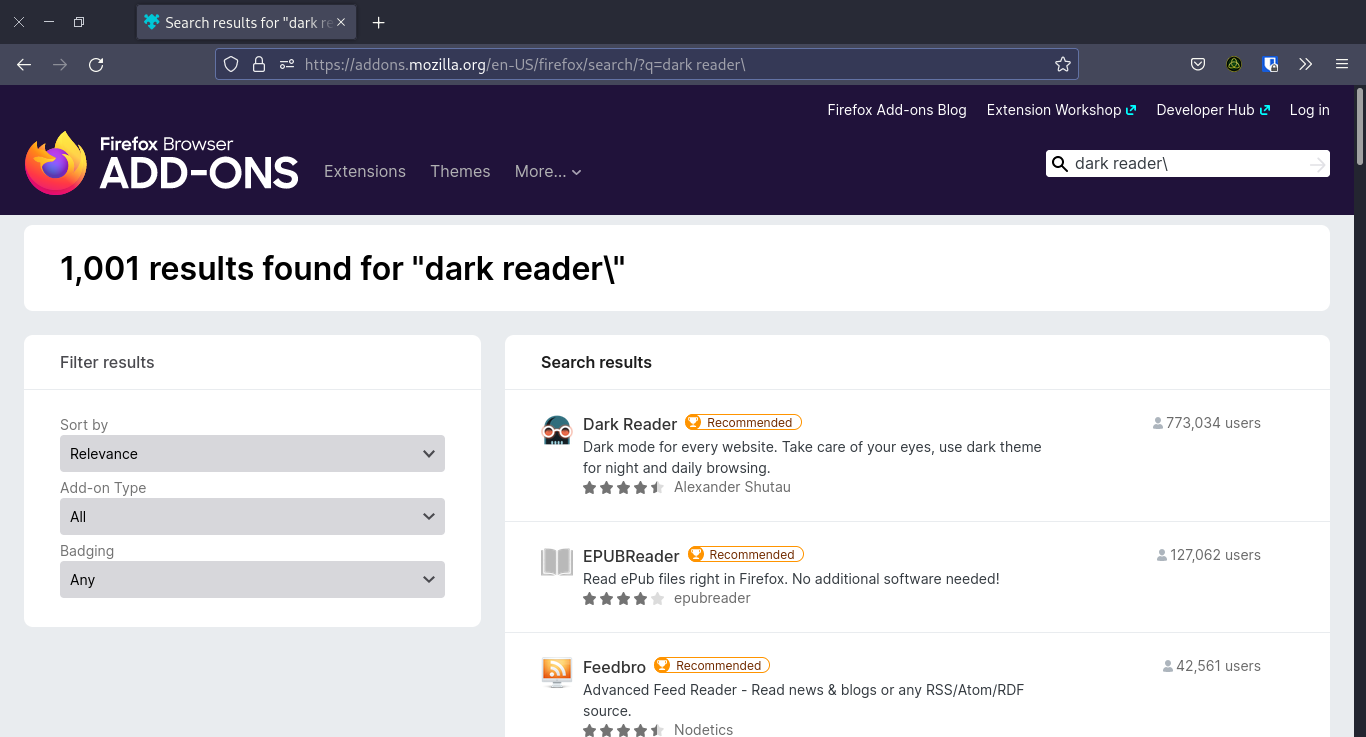Open the blue shield Bitwarden extension icon
This screenshot has width=1366, height=737.
pyautogui.click(x=1270, y=64)
